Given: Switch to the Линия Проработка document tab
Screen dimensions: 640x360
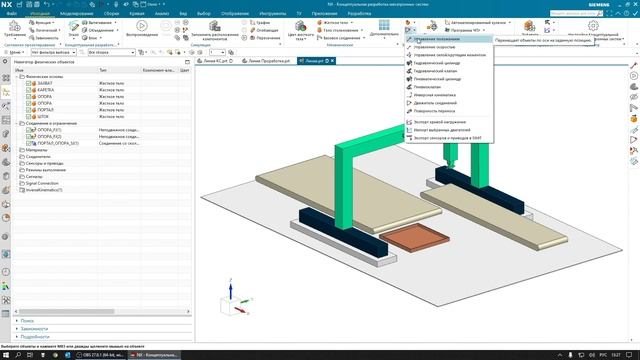Looking at the screenshot, I should (266, 61).
